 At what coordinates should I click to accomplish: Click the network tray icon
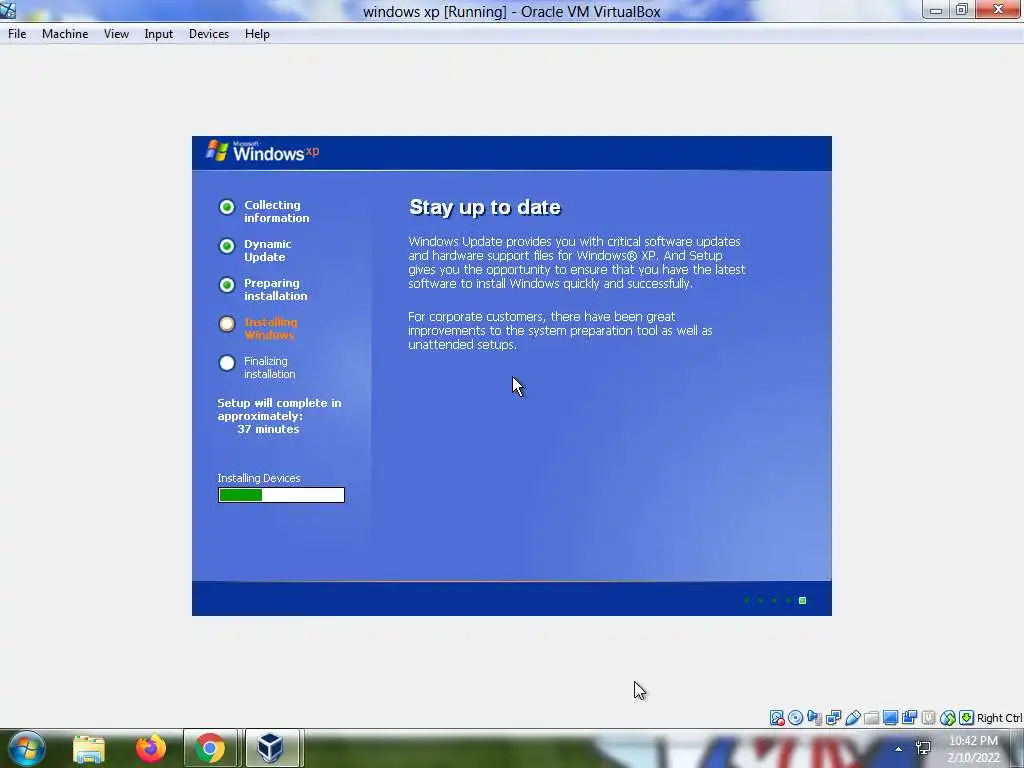[923, 748]
